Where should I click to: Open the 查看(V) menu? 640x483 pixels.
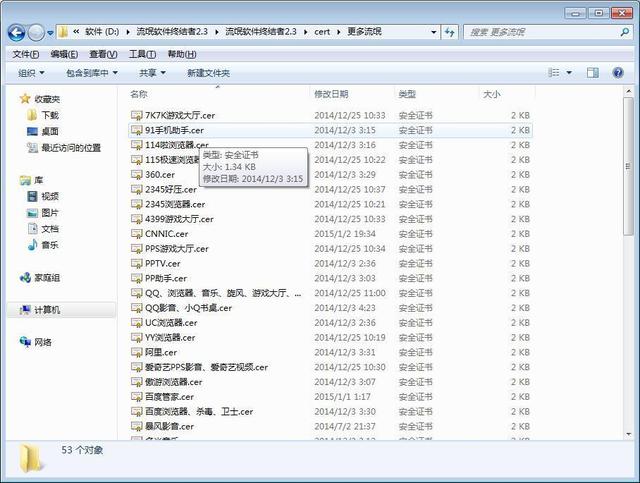103,54
